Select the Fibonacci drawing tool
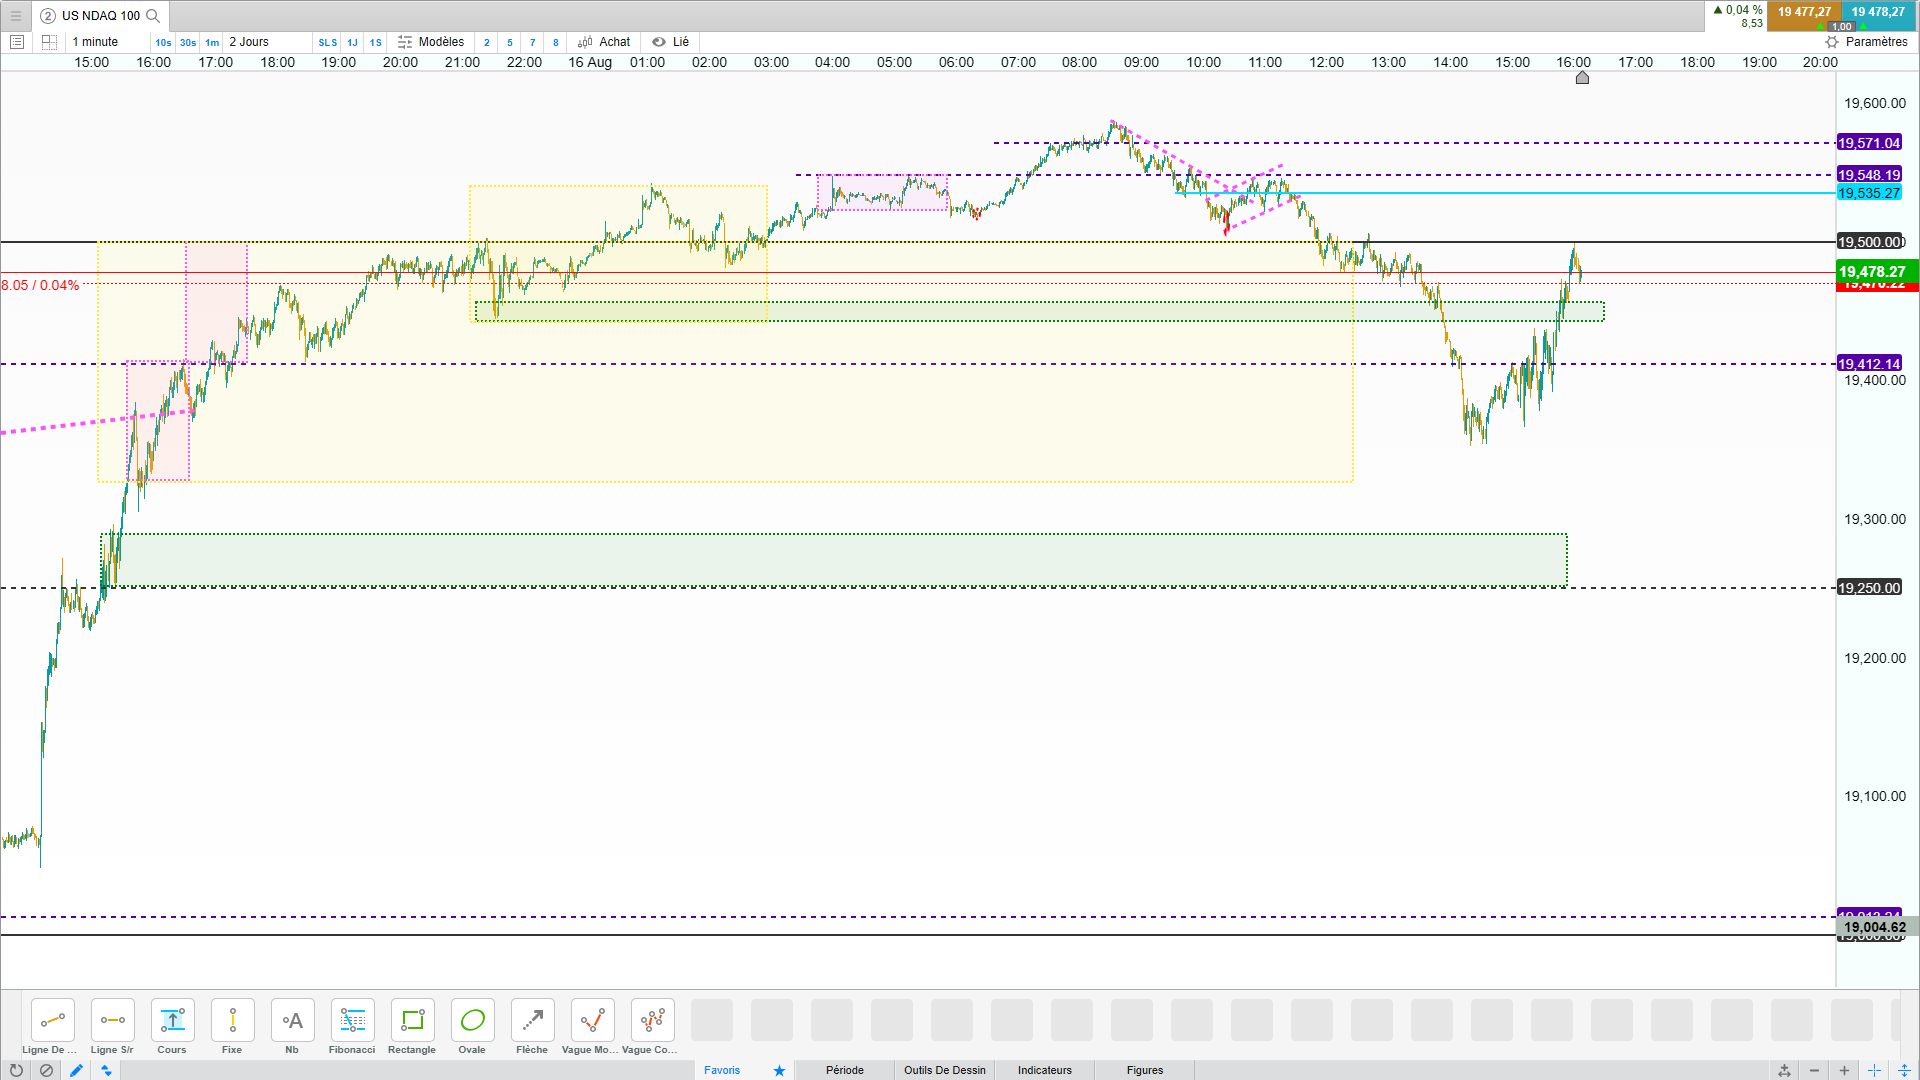Viewport: 1920px width, 1080px height. [352, 1021]
